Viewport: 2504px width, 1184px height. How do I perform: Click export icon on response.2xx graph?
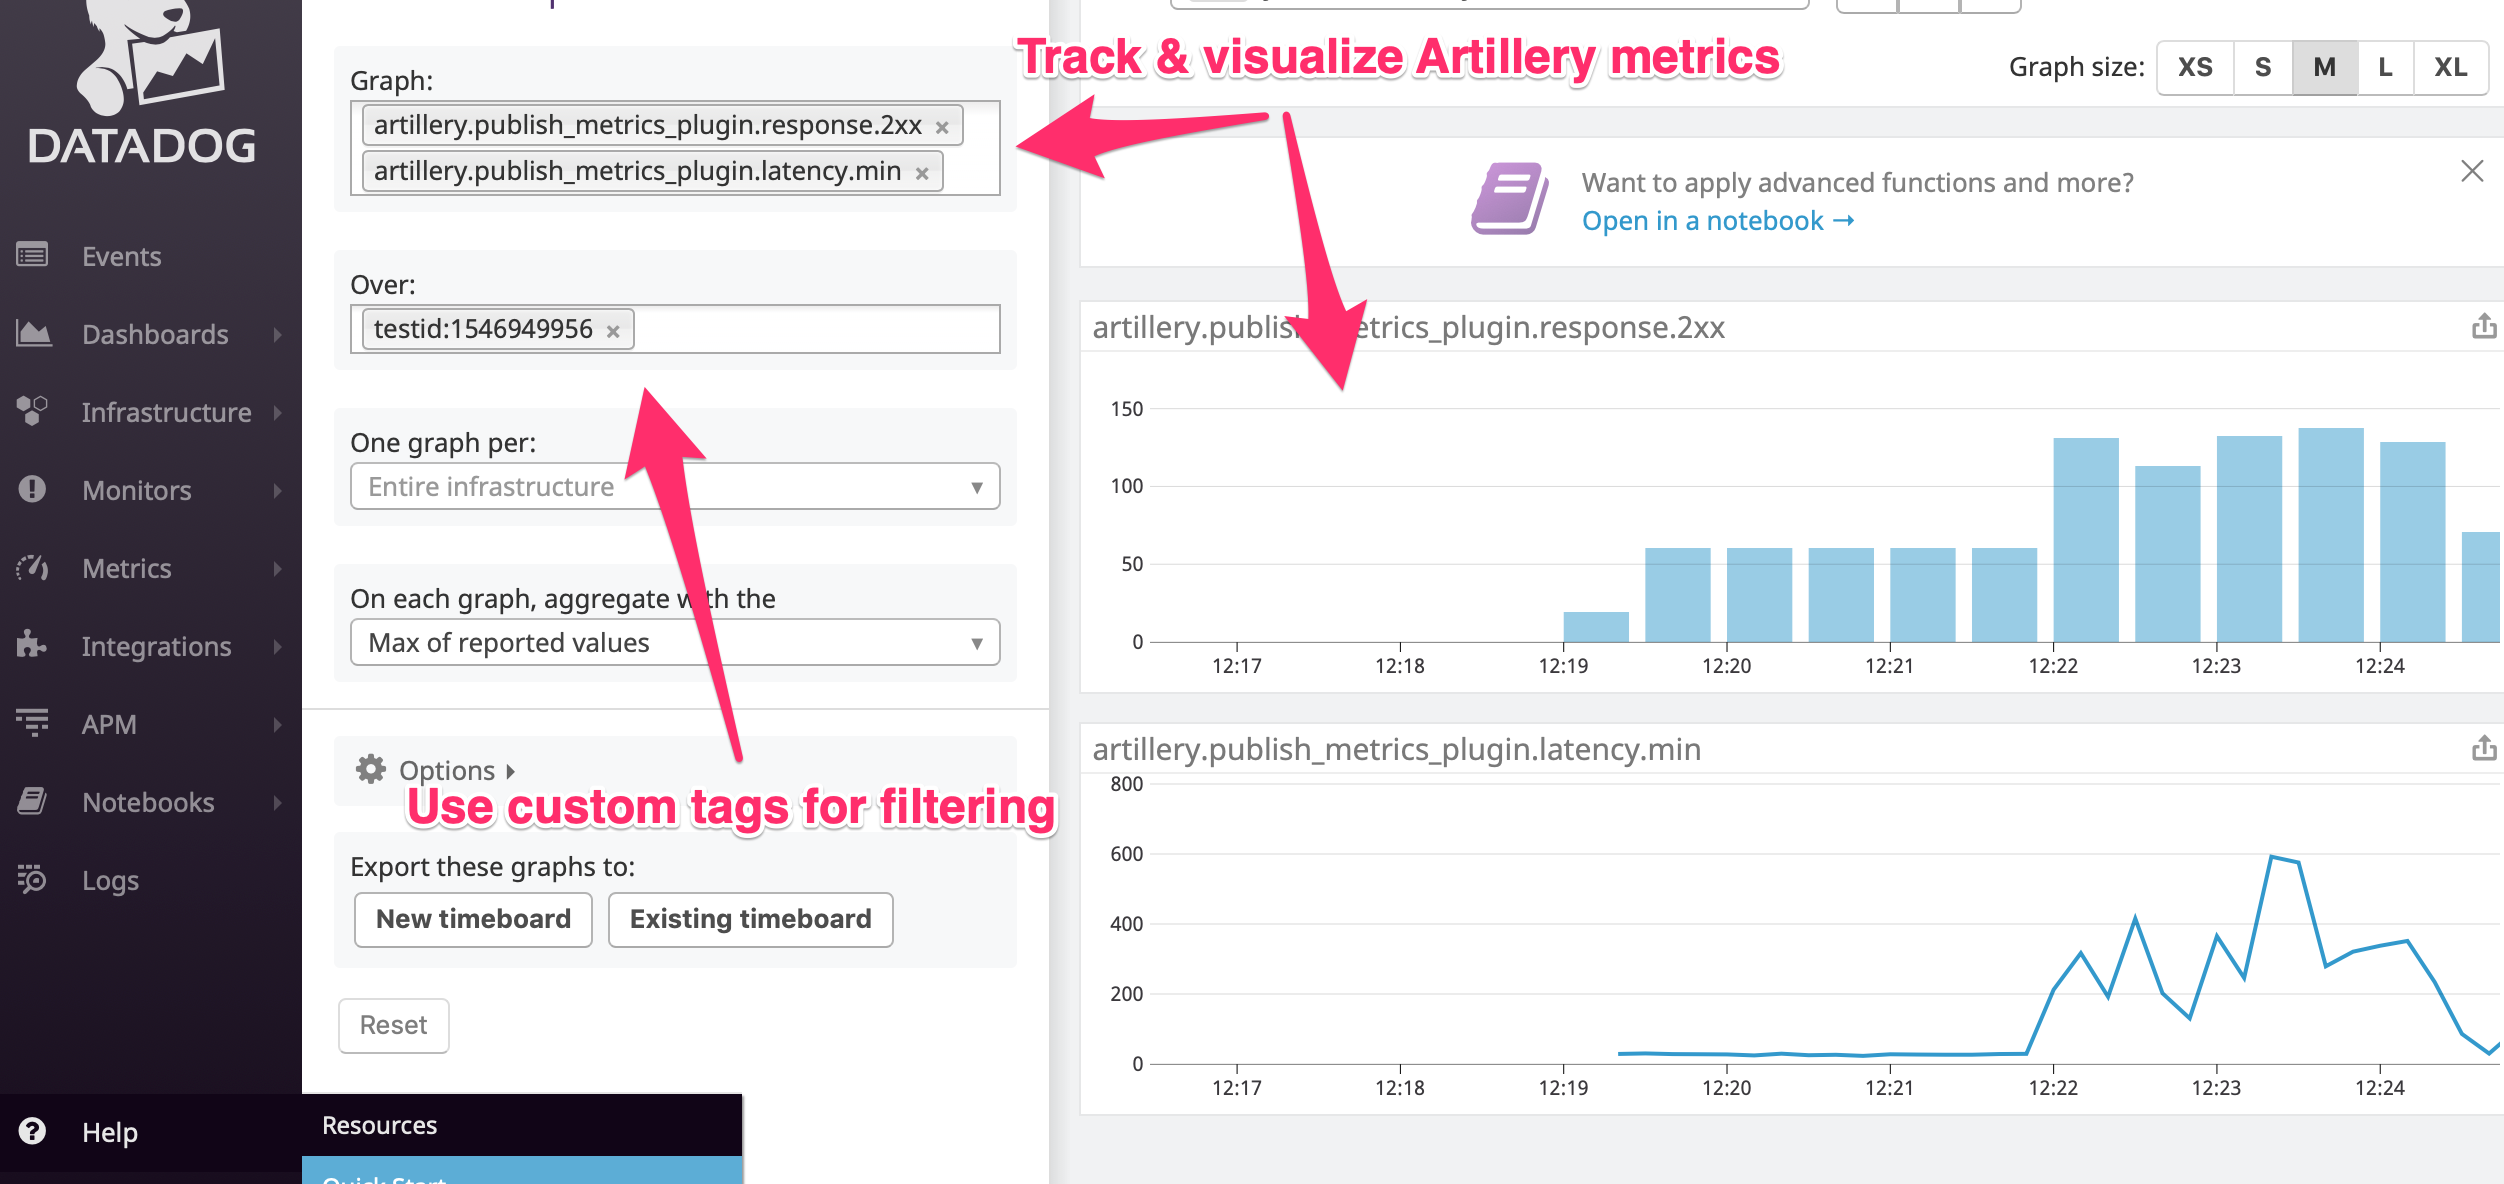tap(2484, 327)
